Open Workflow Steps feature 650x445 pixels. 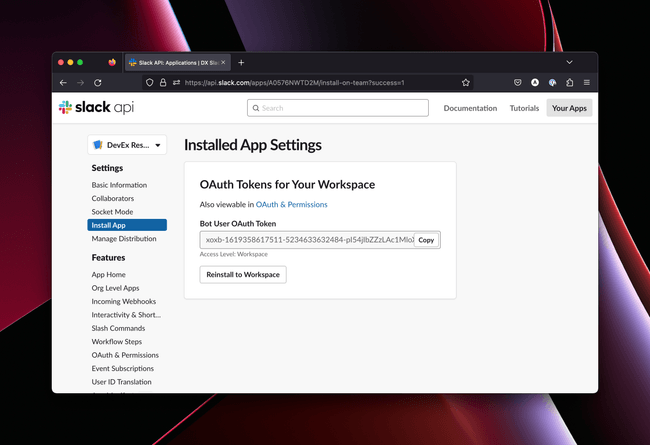pyautogui.click(x=117, y=342)
